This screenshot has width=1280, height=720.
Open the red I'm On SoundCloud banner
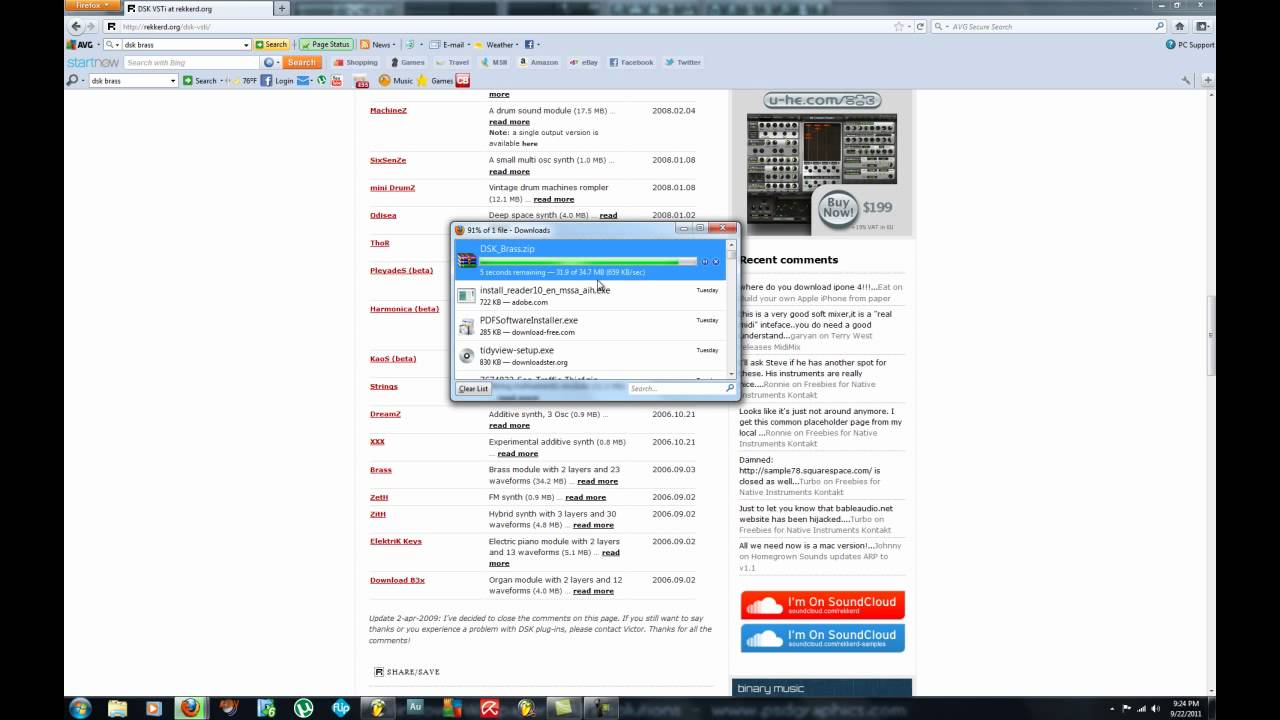coord(822,605)
